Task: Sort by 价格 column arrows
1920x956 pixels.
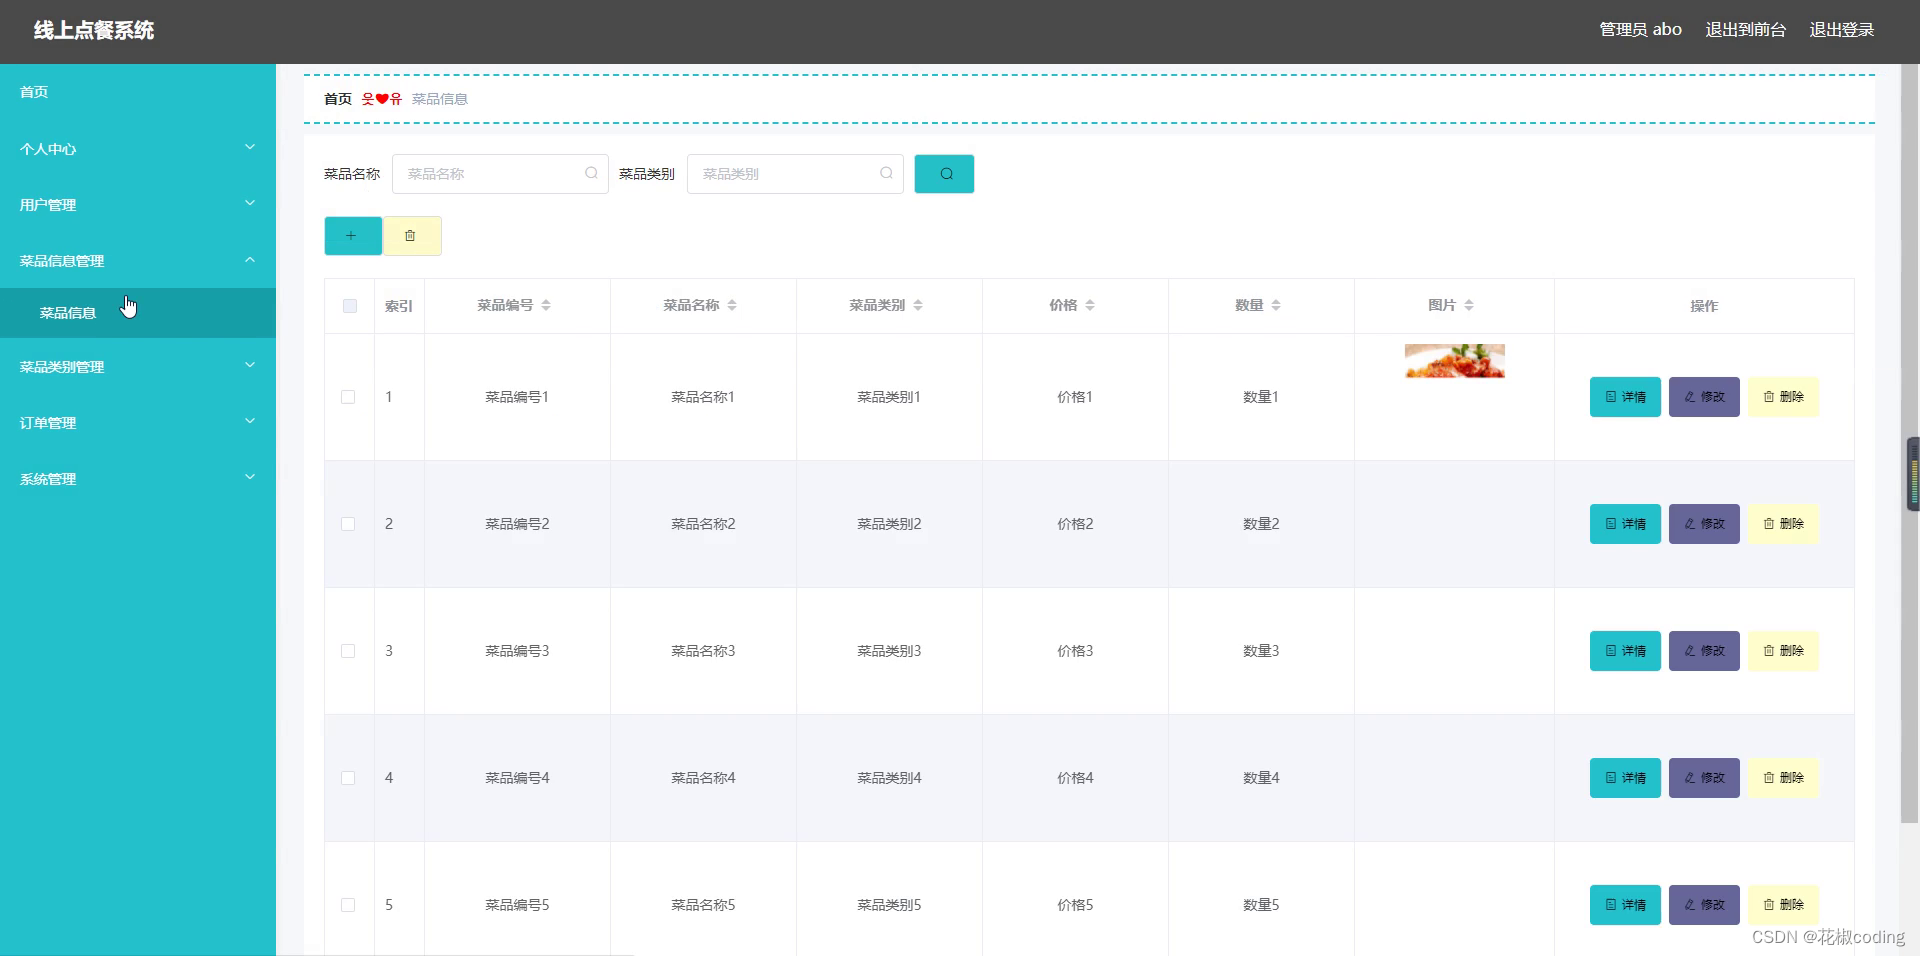Action: click(1090, 305)
